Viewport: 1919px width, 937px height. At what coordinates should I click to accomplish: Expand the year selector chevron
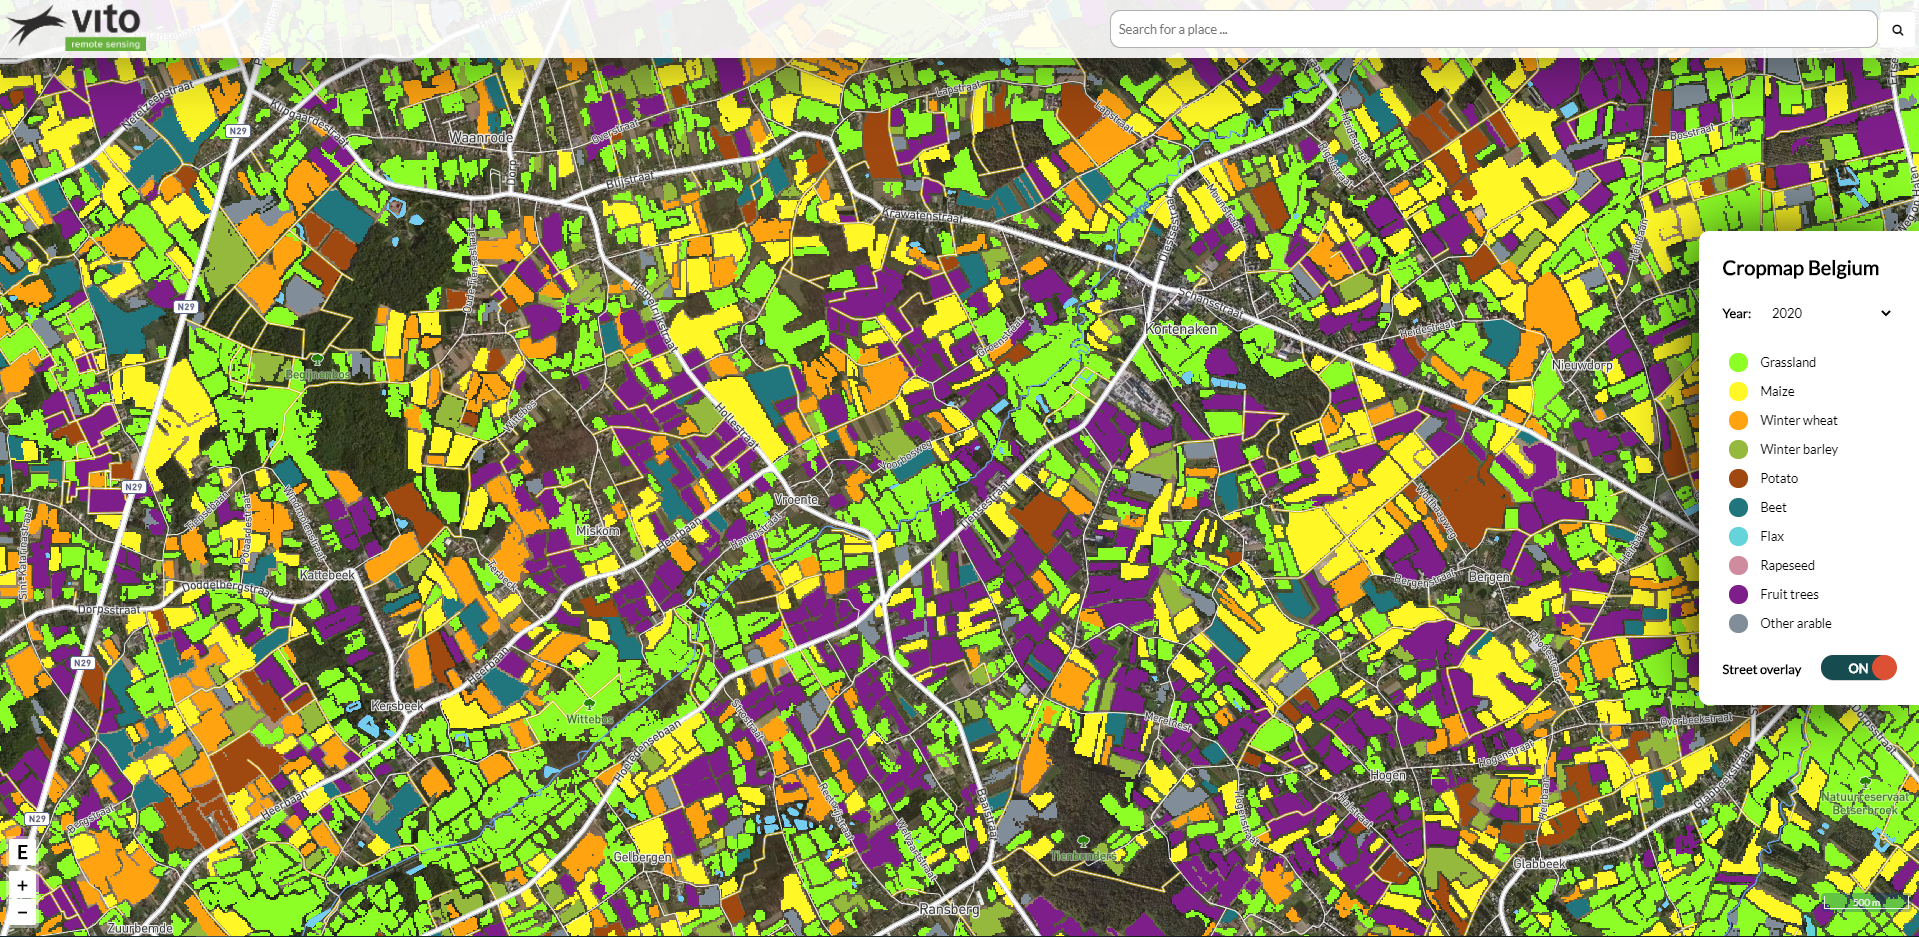[x=1886, y=313]
